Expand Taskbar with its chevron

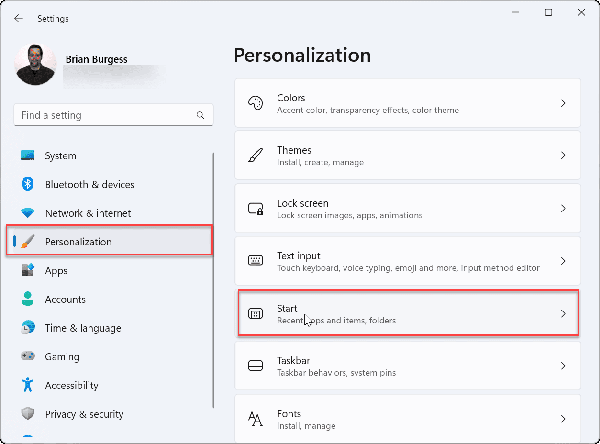(563, 366)
